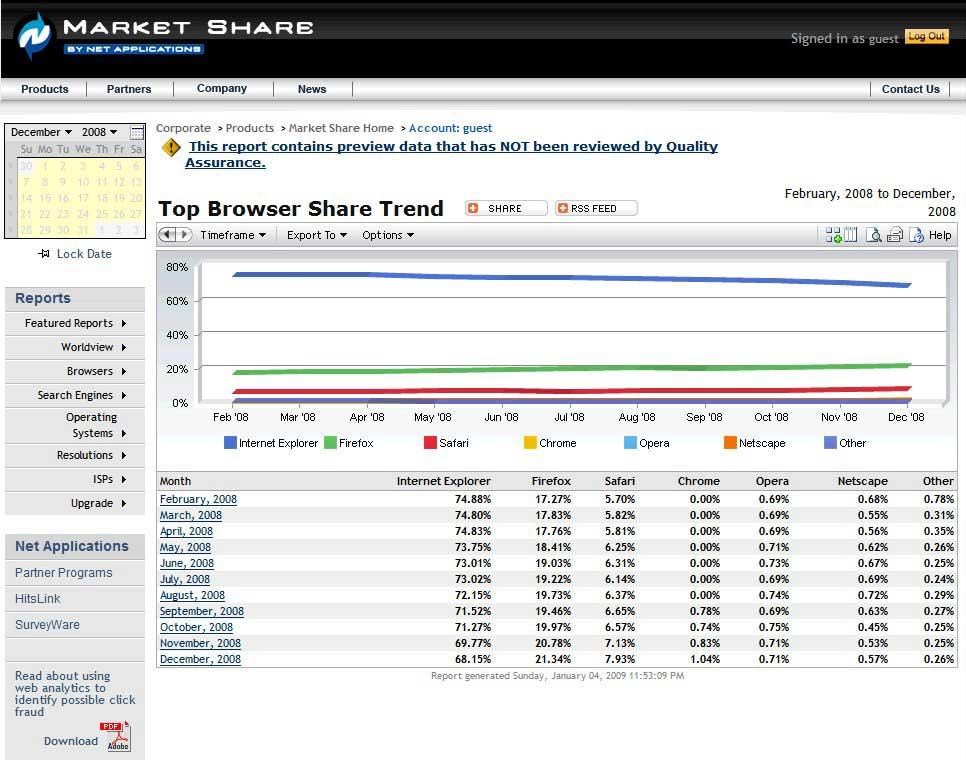
Task: Open Contact Us page
Action: (911, 89)
